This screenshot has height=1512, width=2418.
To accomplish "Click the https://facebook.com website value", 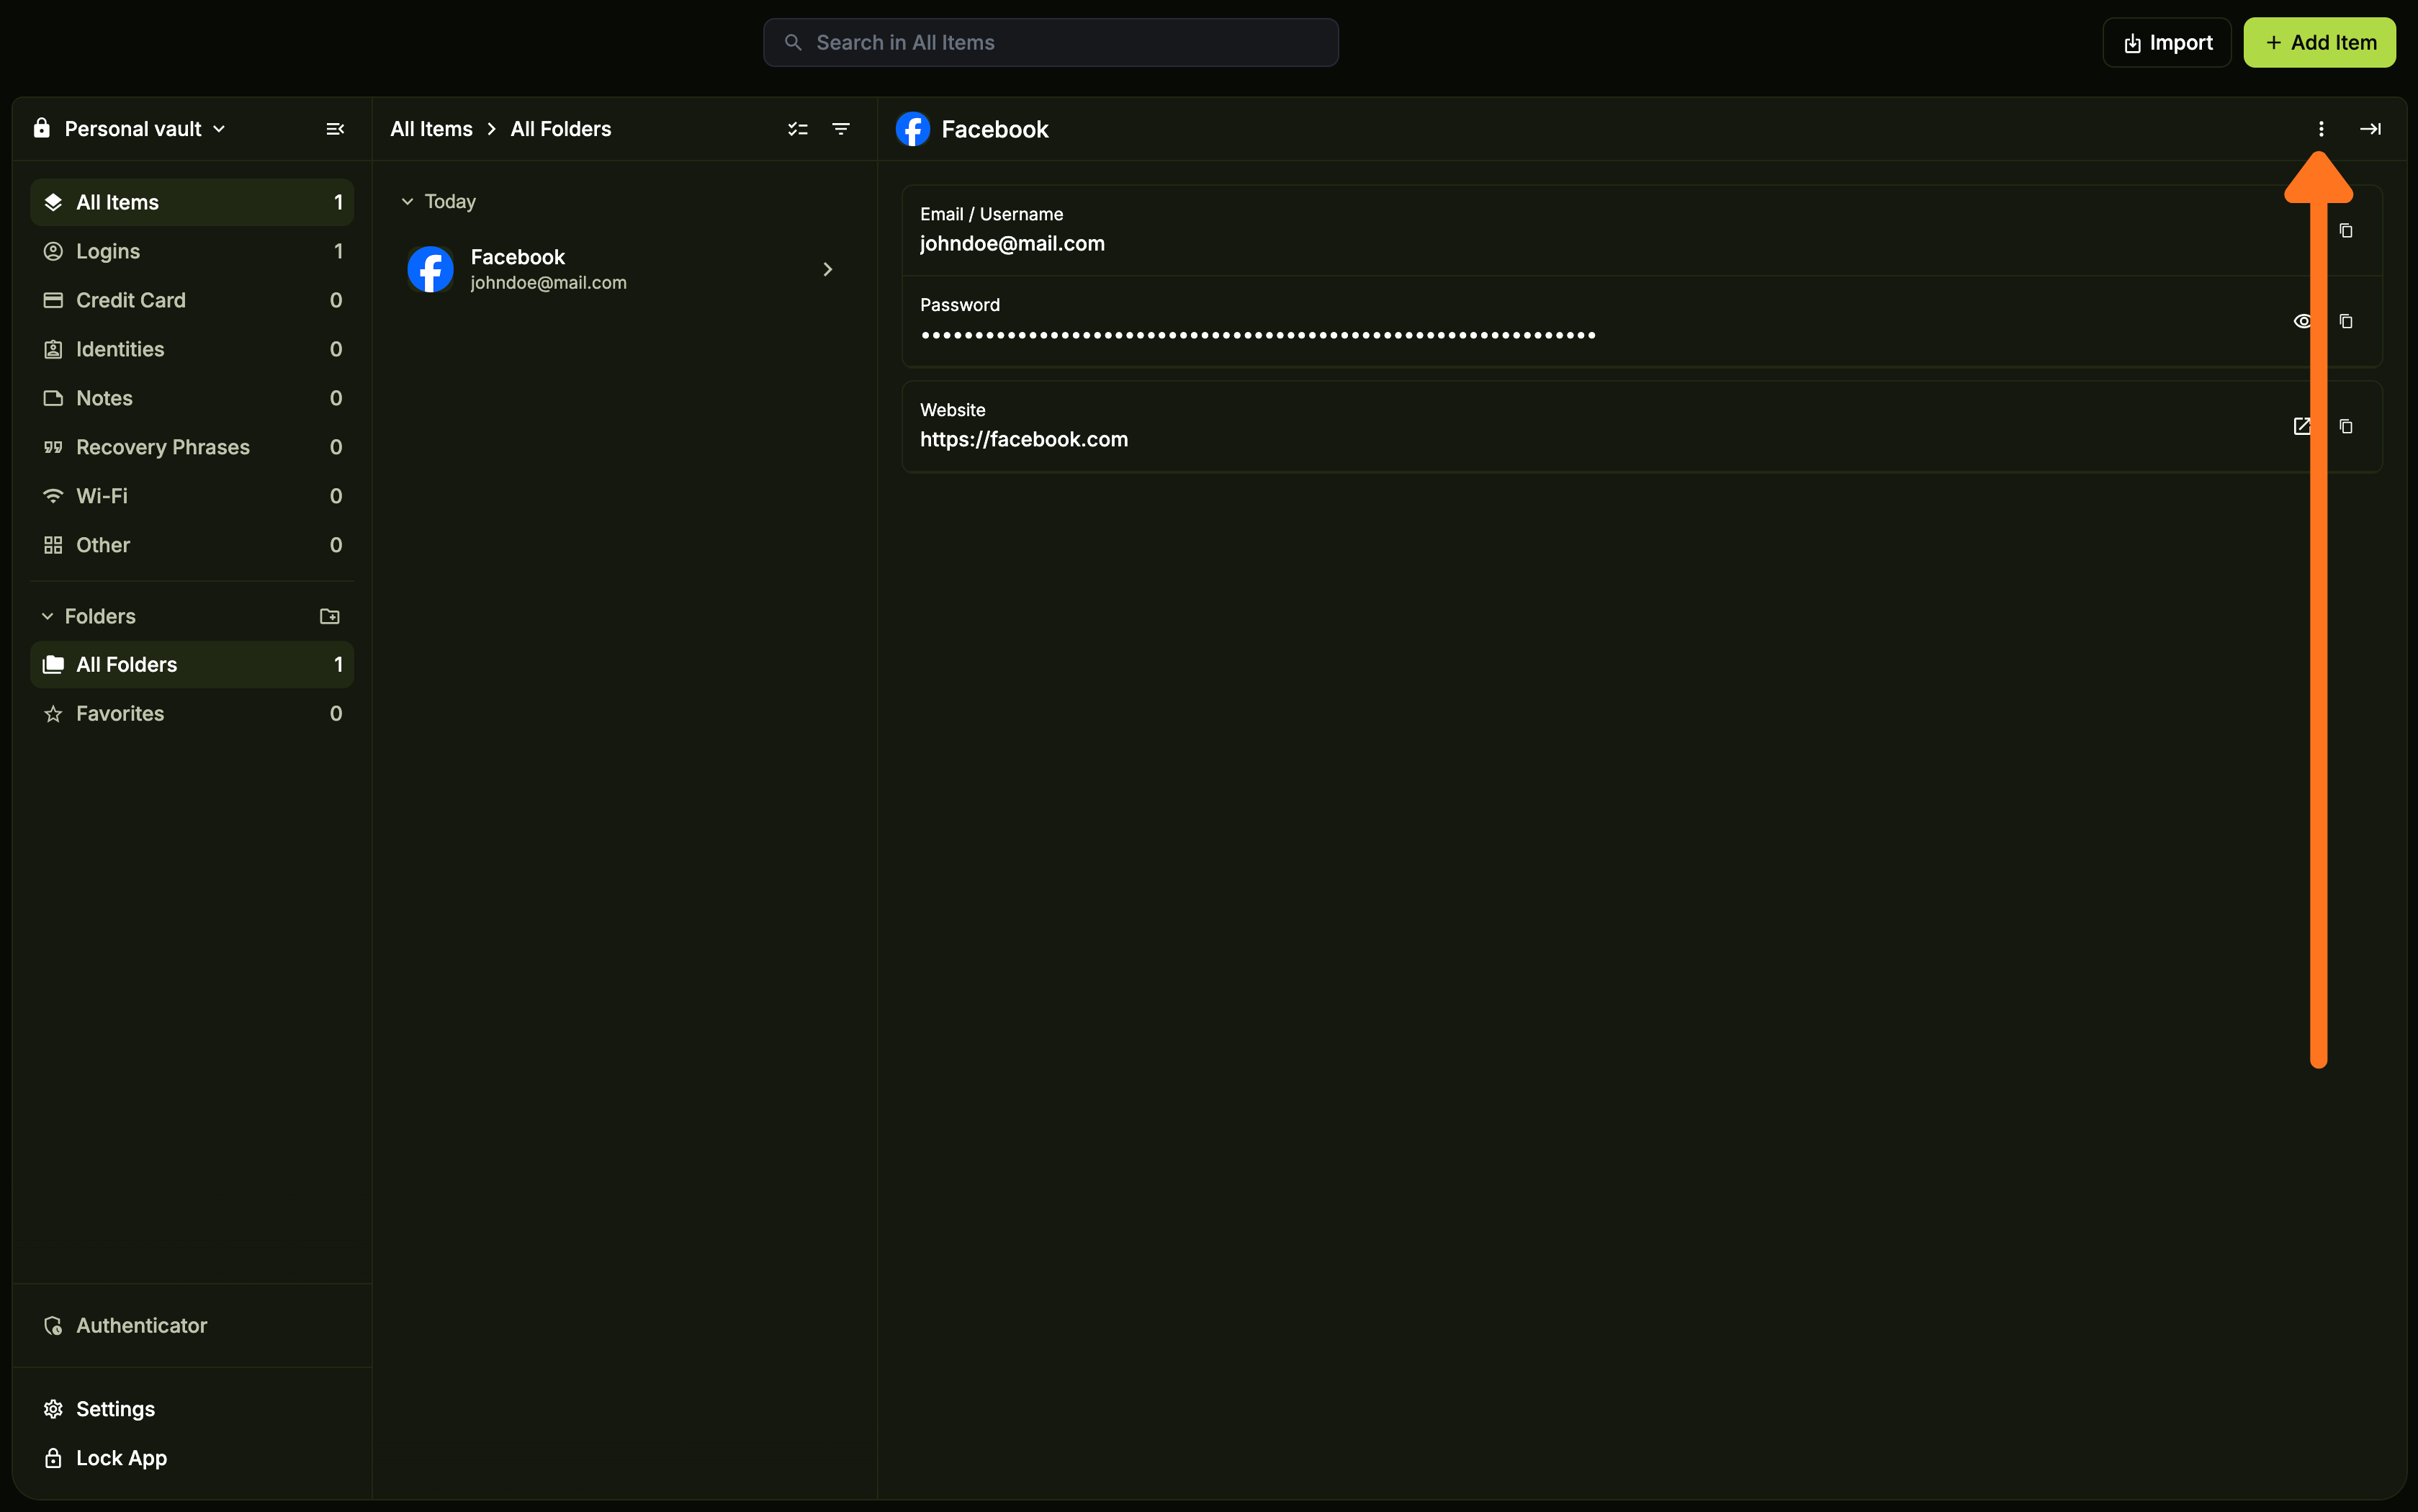I will pyautogui.click(x=1023, y=440).
